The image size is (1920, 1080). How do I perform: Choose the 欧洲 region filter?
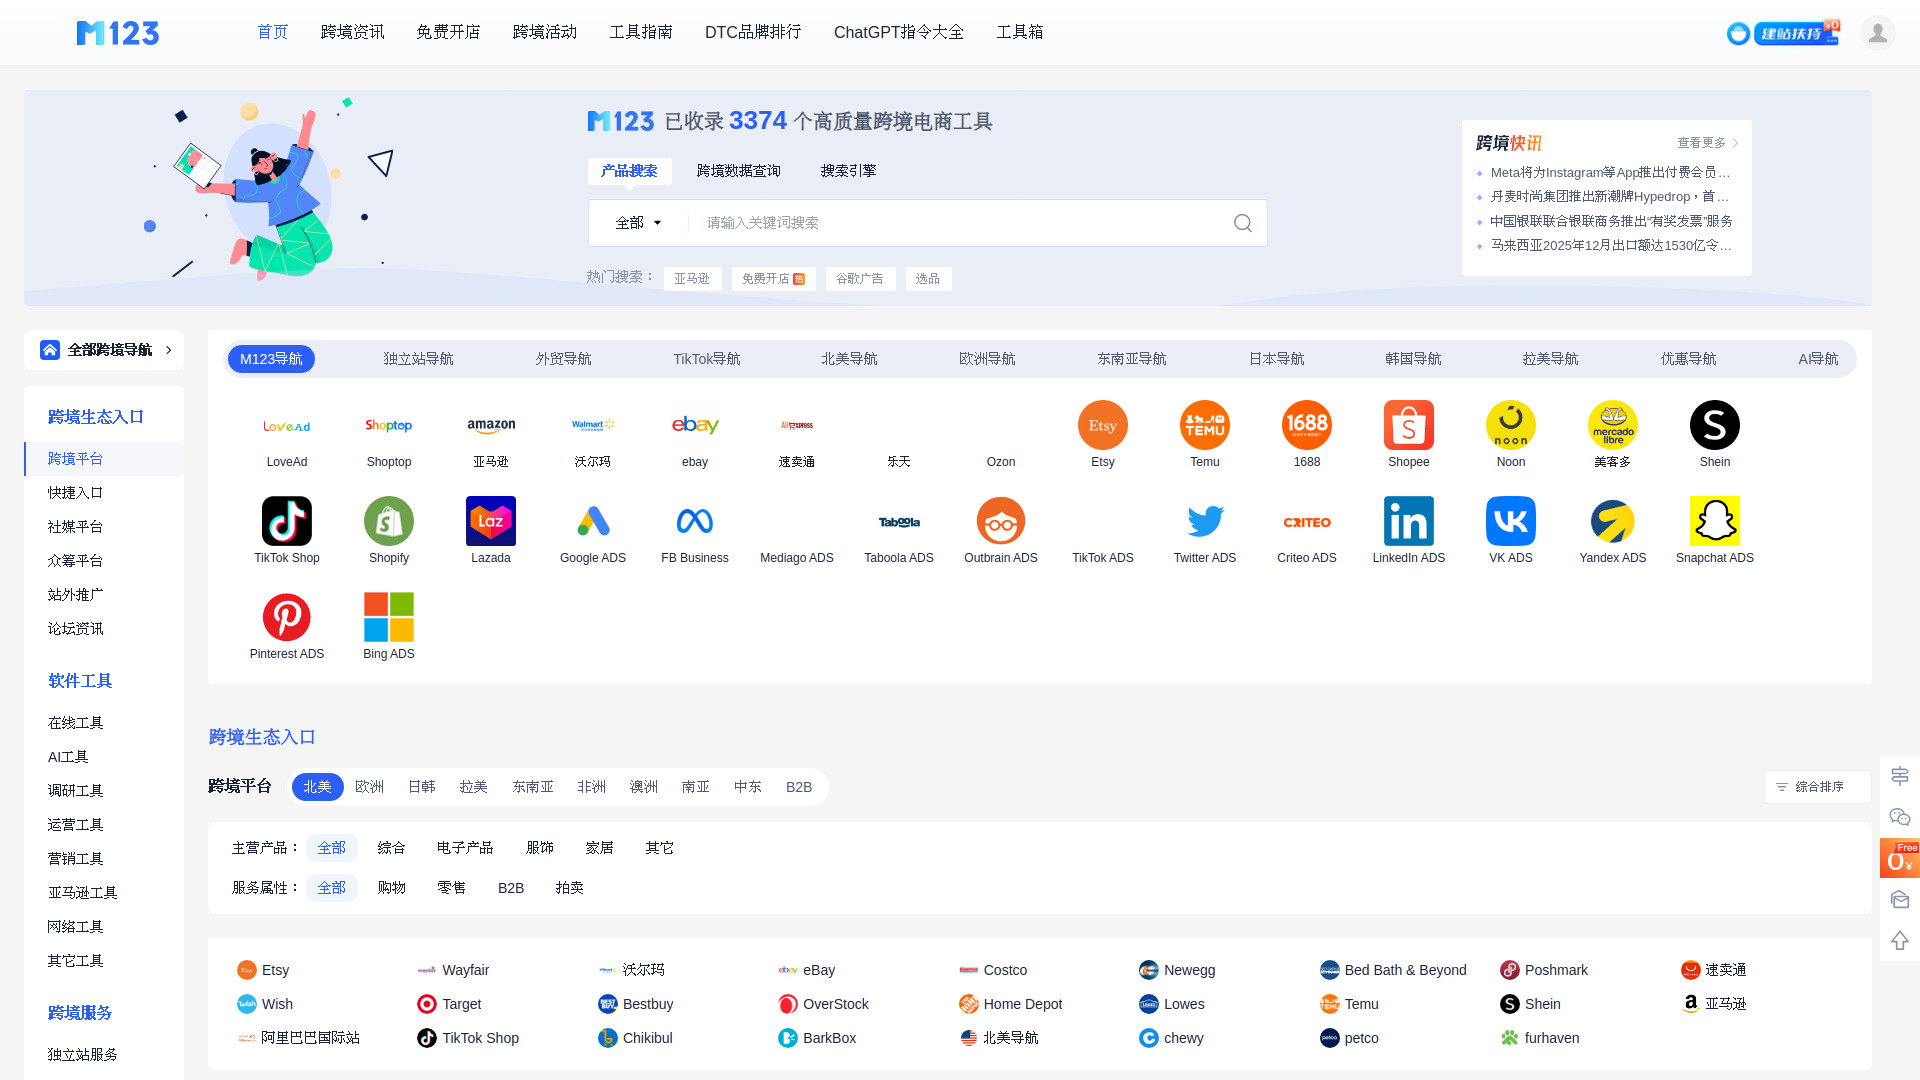pyautogui.click(x=369, y=787)
